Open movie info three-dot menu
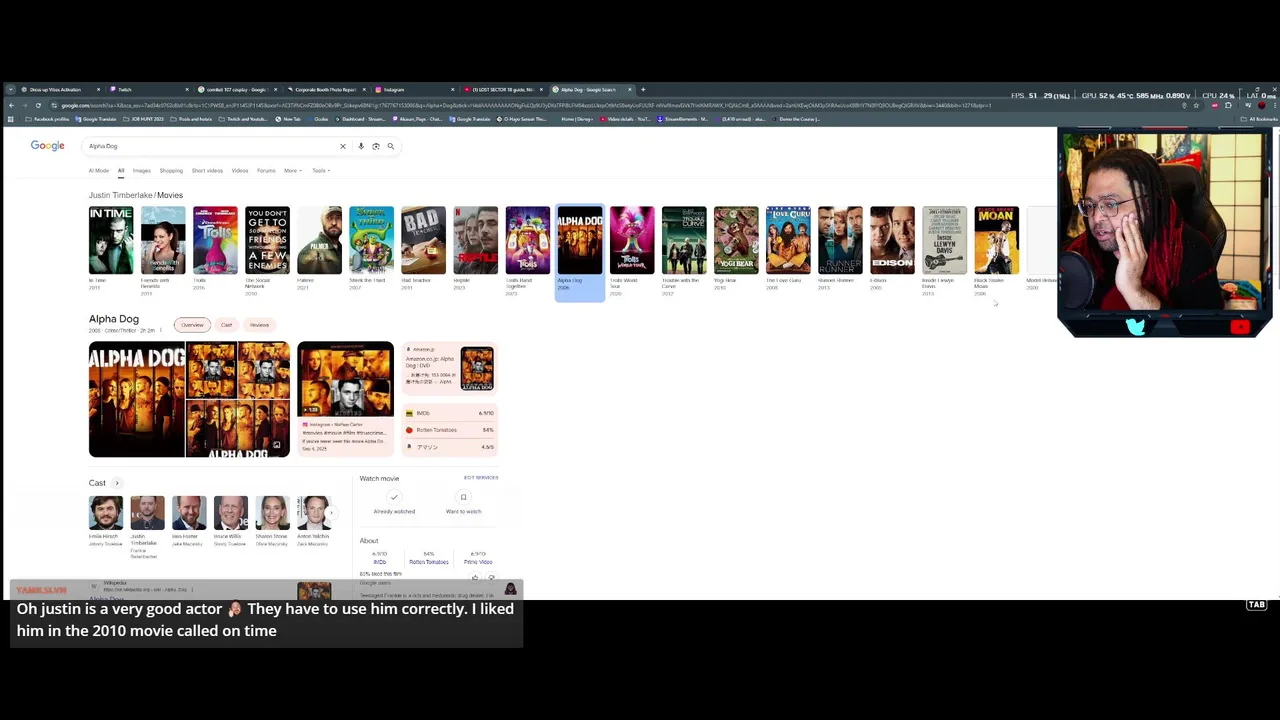The height and width of the screenshot is (720, 1280). [x=161, y=330]
